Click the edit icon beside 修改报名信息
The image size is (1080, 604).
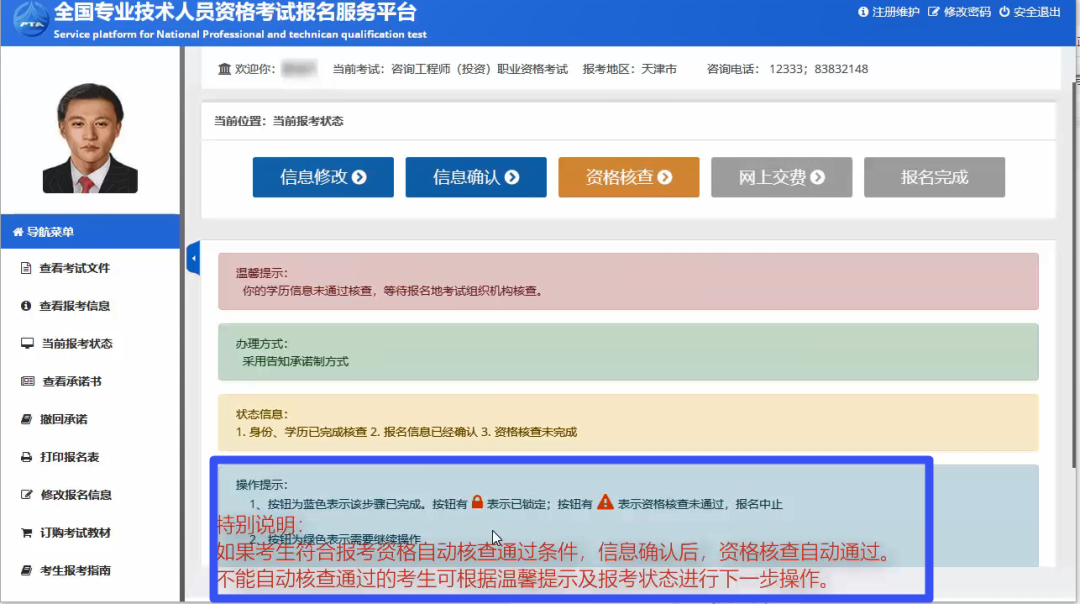coord(27,495)
